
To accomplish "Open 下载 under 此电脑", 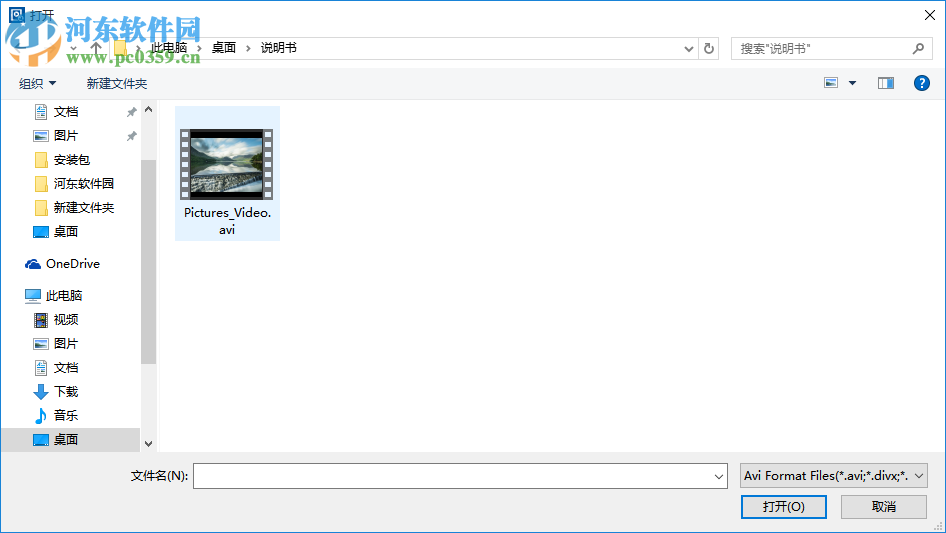I will 66,392.
